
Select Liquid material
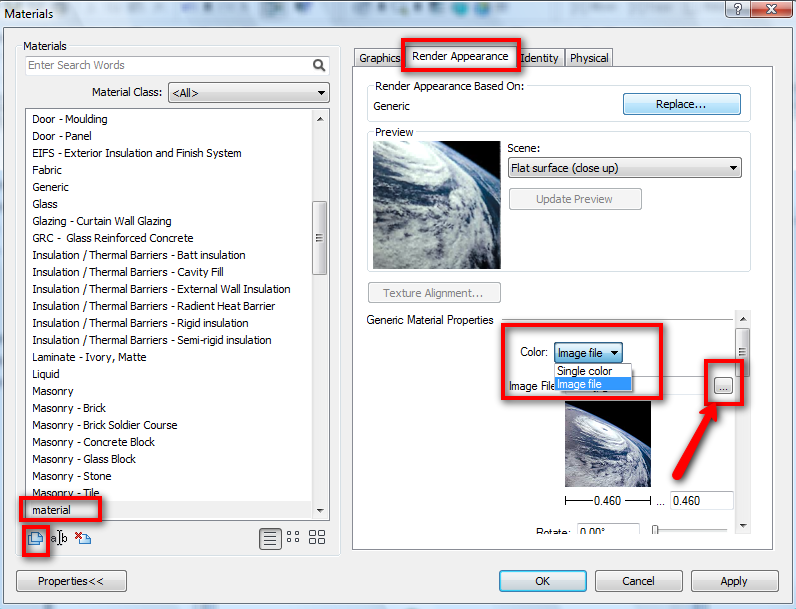(x=46, y=374)
